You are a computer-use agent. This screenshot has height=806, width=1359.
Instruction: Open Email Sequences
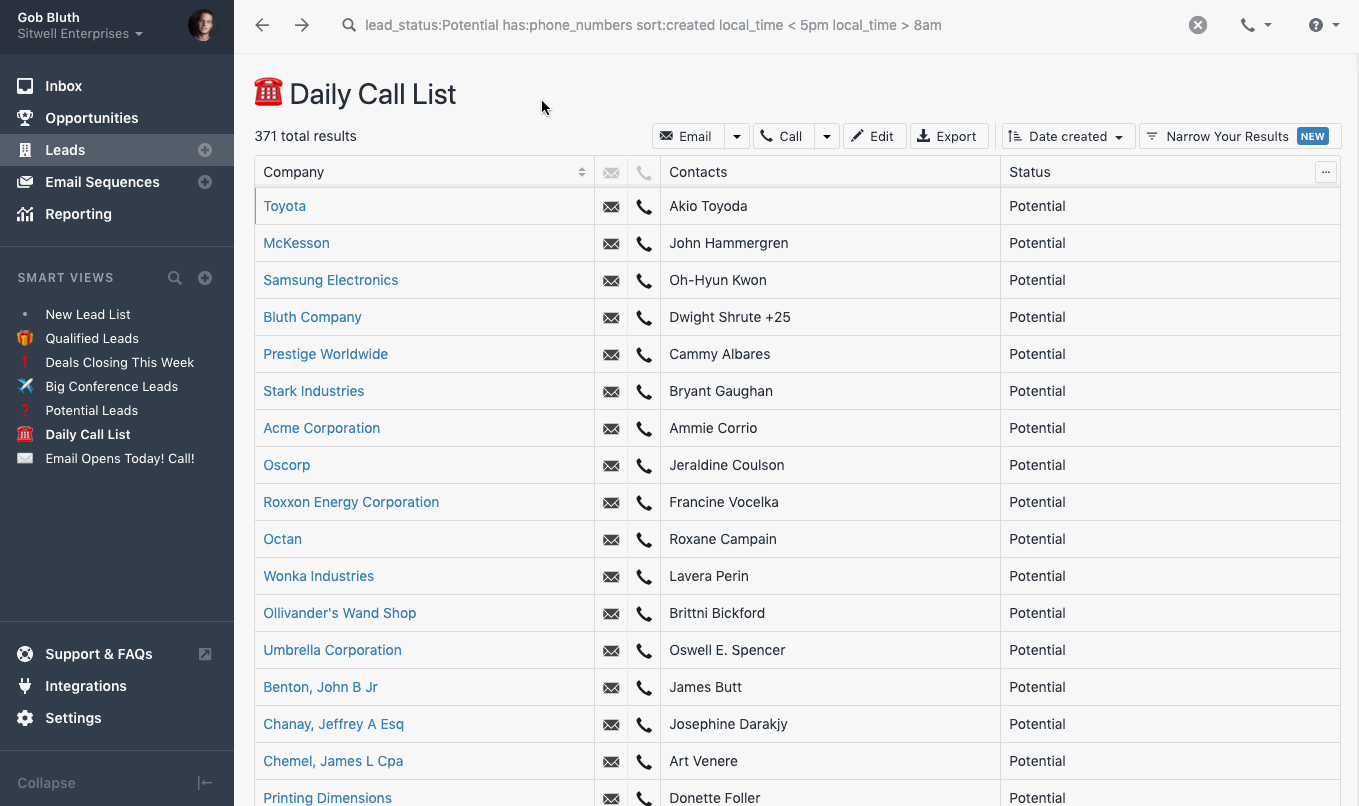point(100,182)
